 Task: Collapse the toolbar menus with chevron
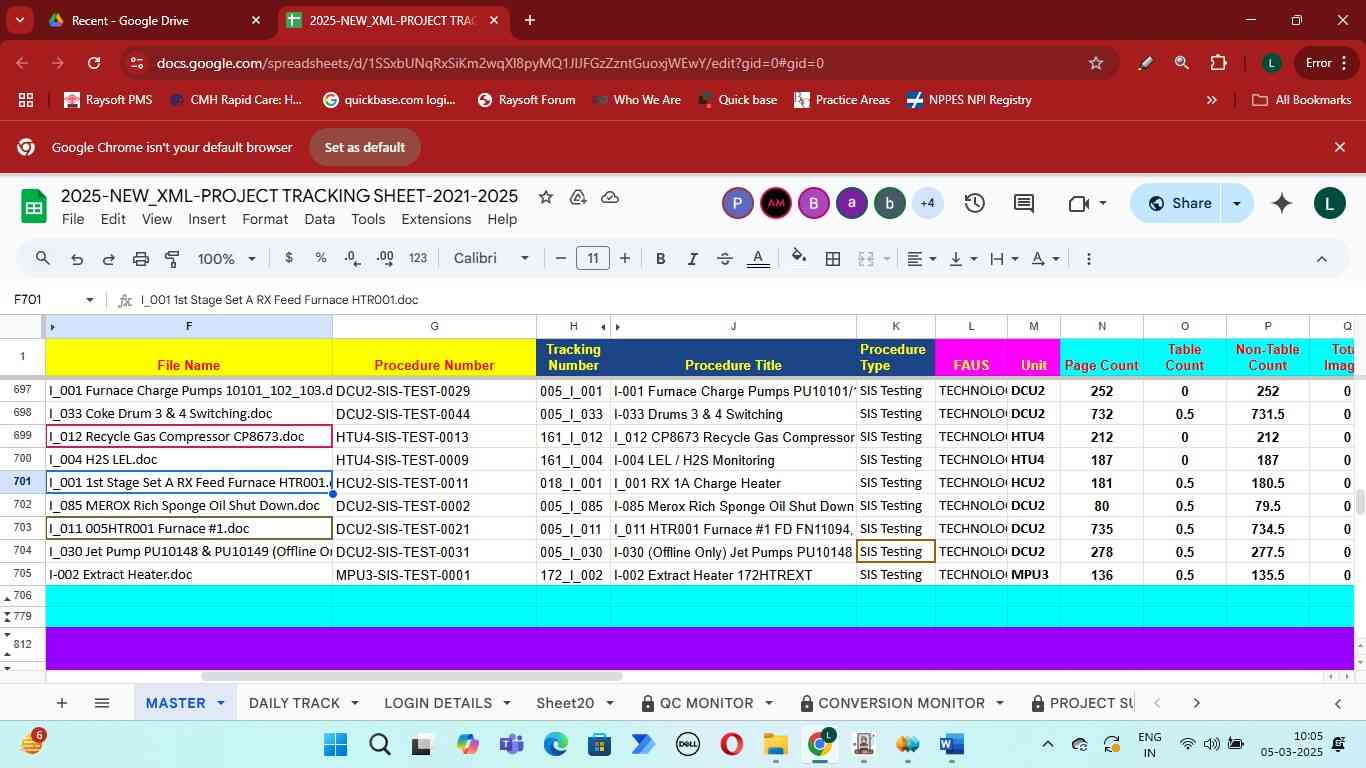tap(1321, 259)
